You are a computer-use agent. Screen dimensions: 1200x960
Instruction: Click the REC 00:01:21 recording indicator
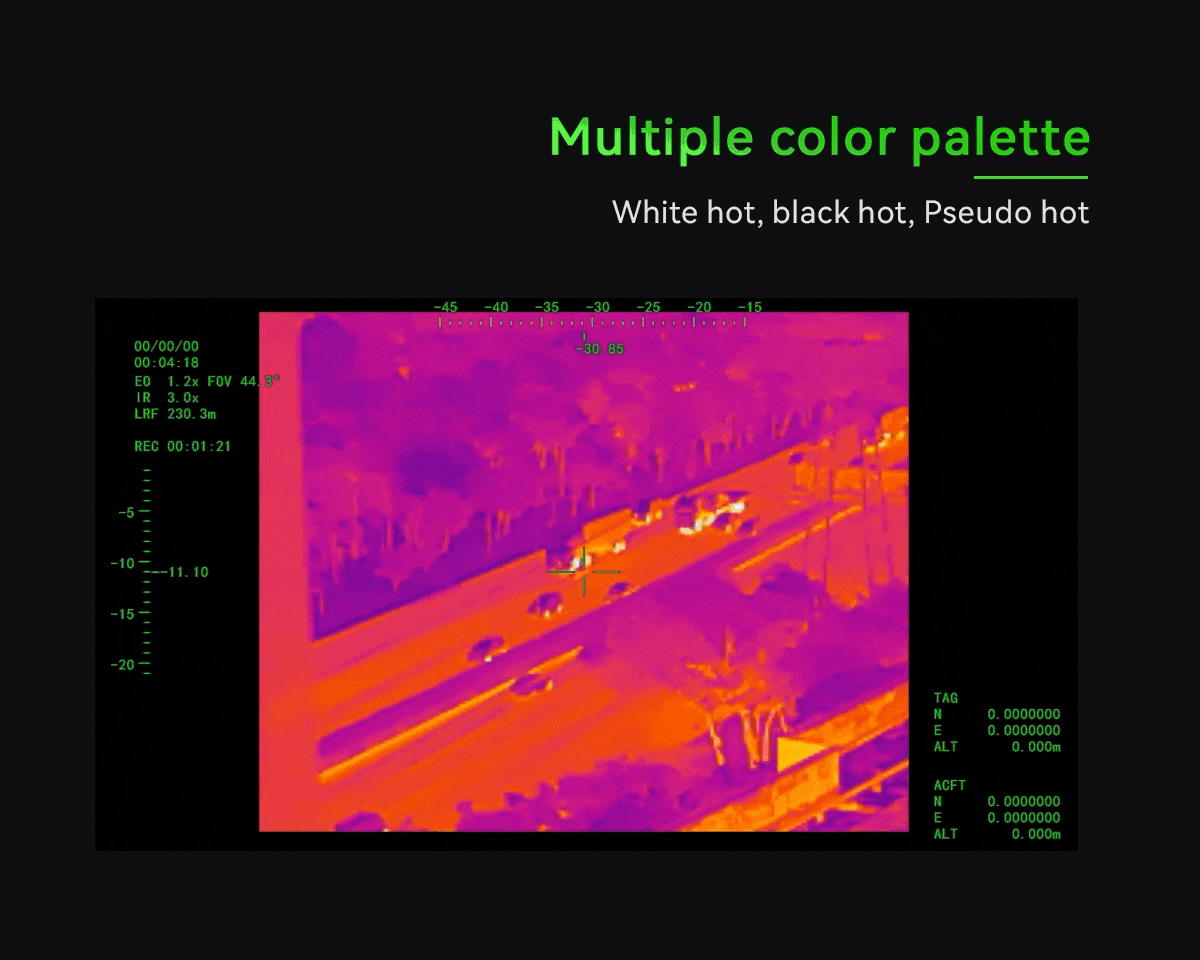point(182,446)
